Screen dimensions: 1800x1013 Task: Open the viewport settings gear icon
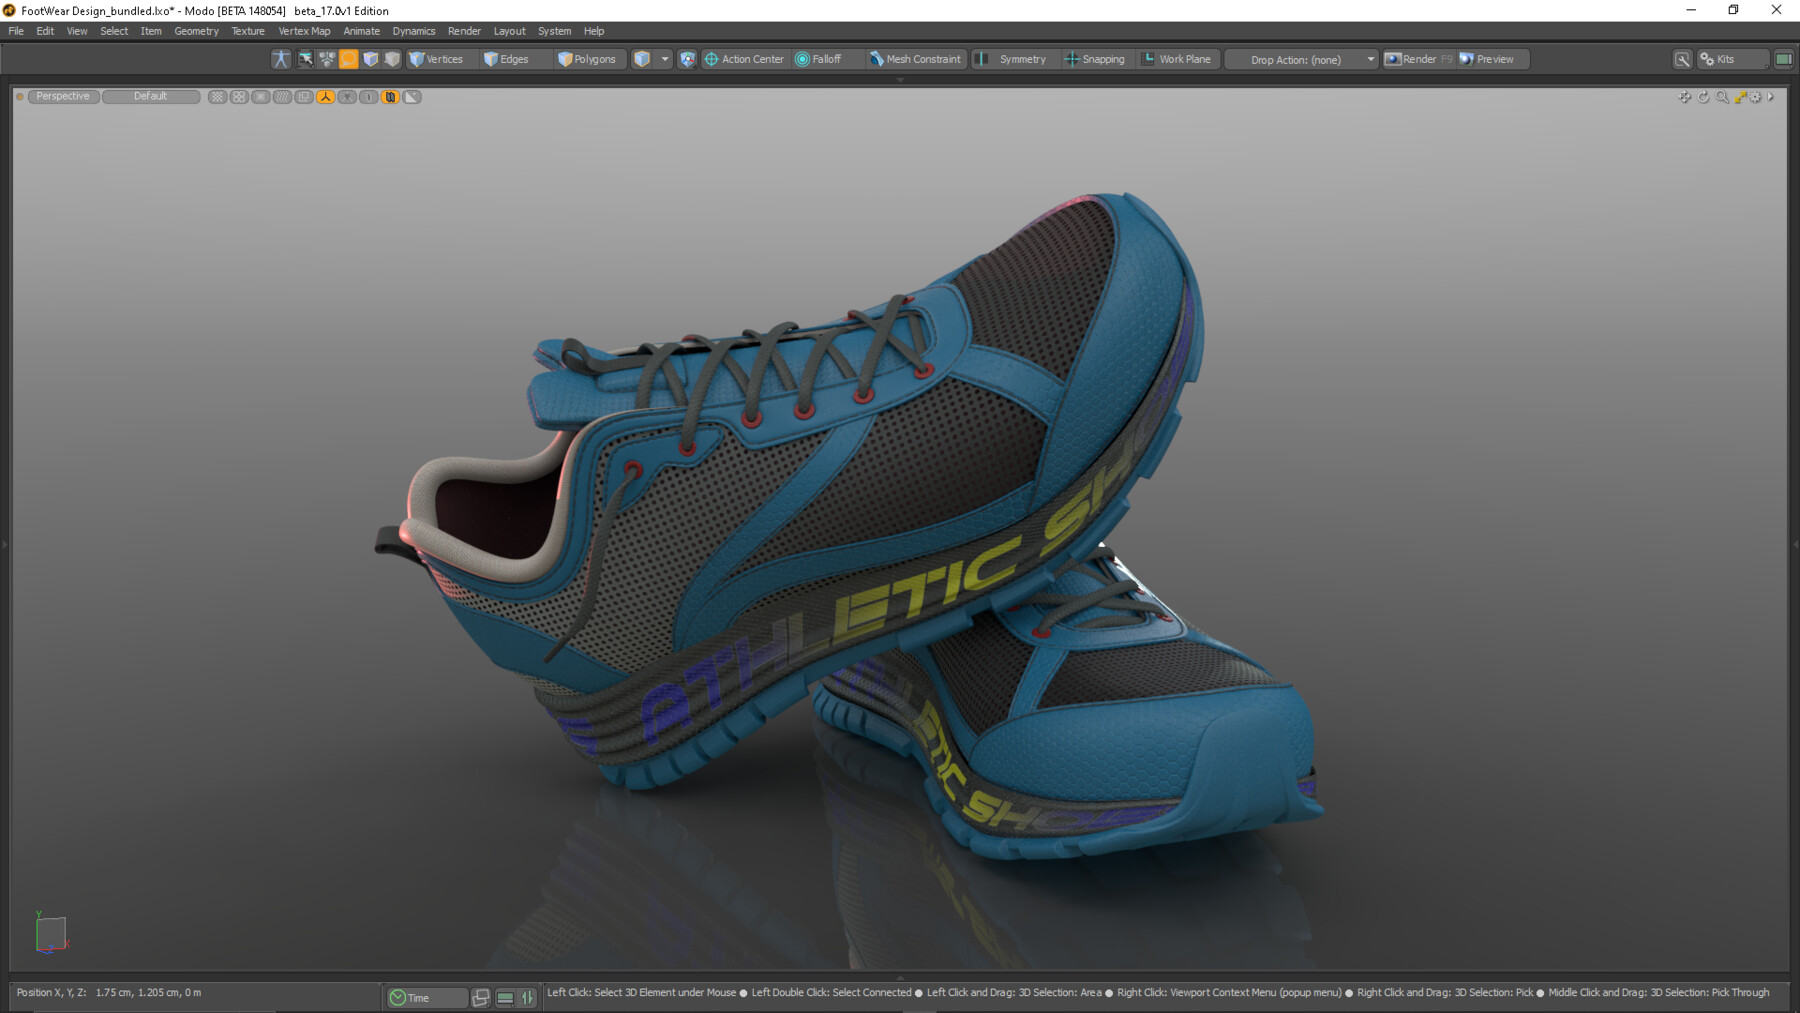click(x=1756, y=97)
